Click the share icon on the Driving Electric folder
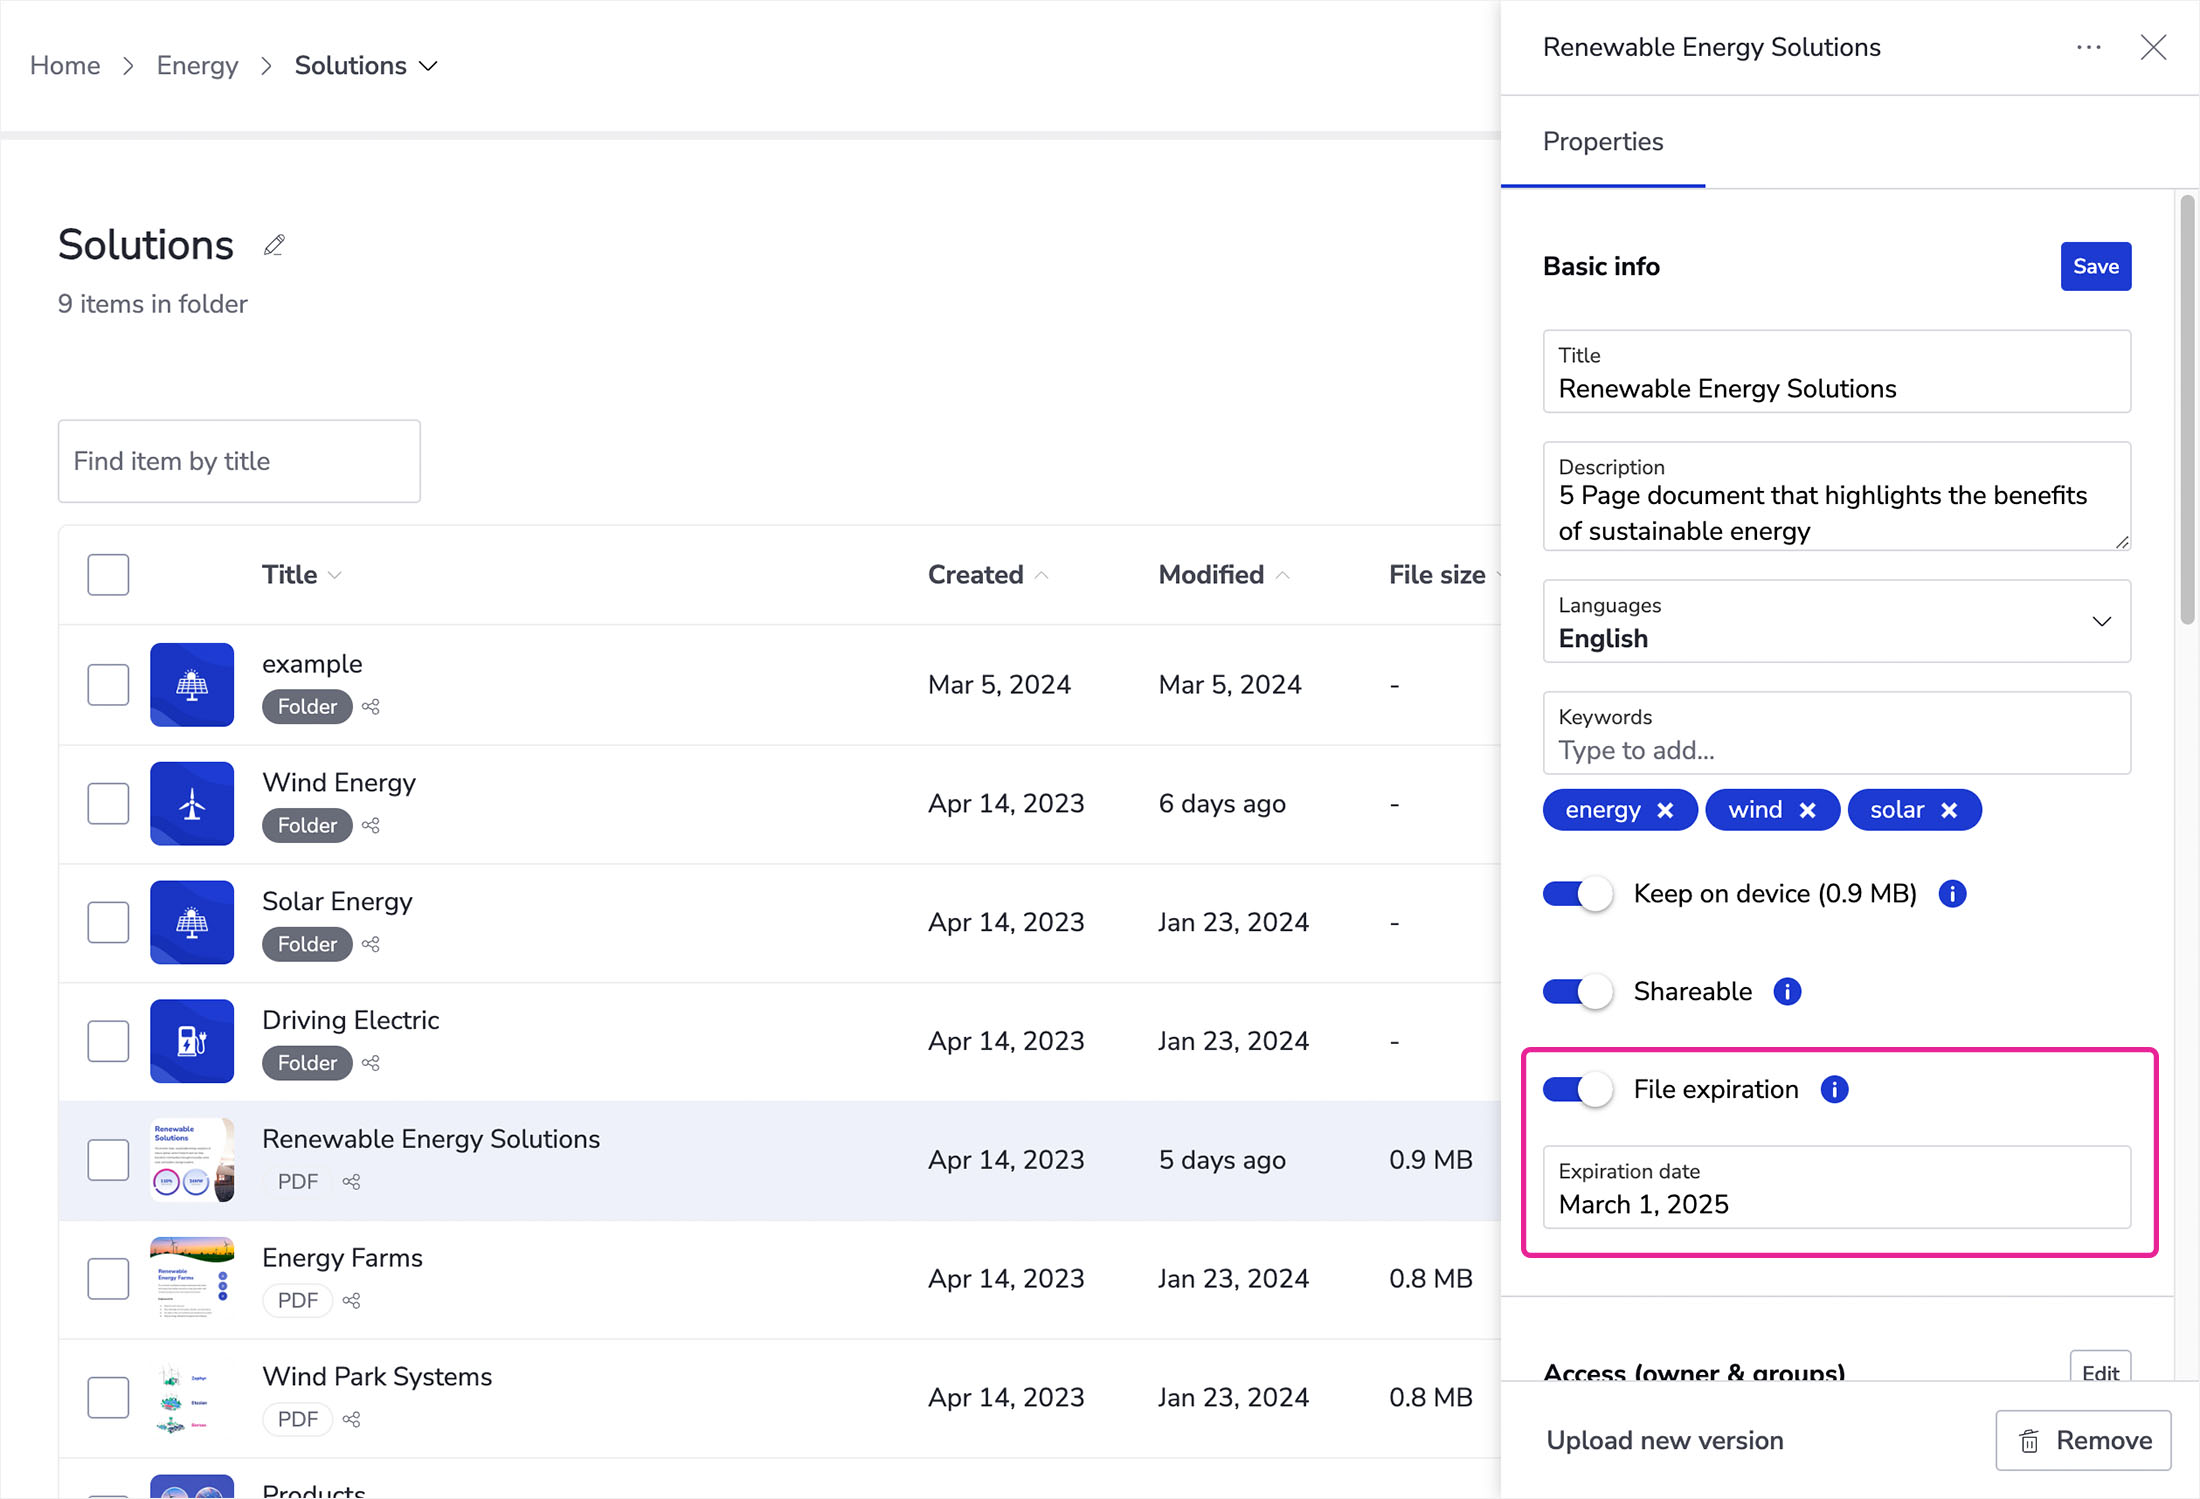The width and height of the screenshot is (2200, 1499). tap(371, 1063)
